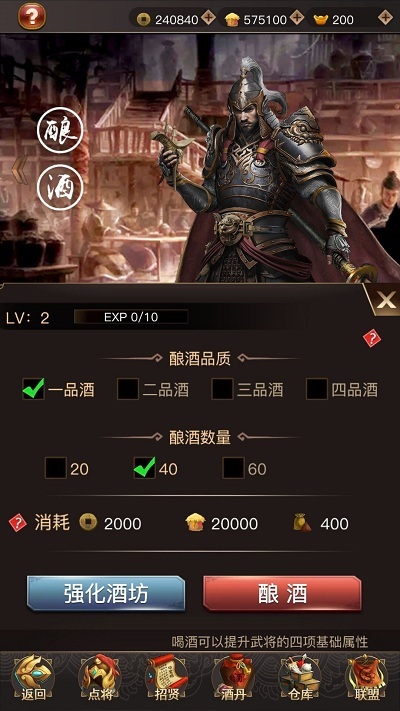Add more copper coins with plus
Screen dimensions: 400x711
point(208,18)
